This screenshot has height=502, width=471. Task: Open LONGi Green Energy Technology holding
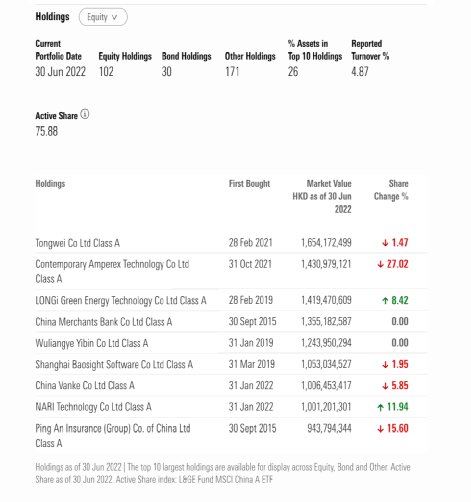(x=121, y=301)
